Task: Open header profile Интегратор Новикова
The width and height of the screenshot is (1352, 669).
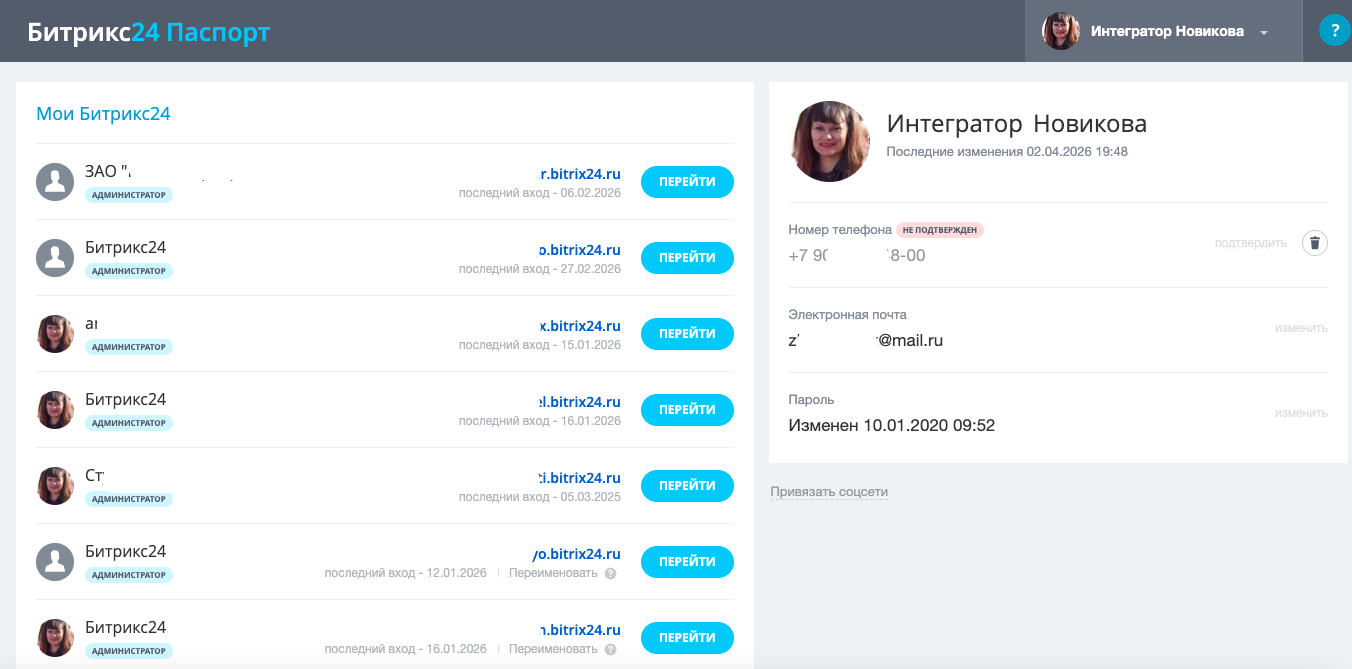Action: pos(1164,31)
